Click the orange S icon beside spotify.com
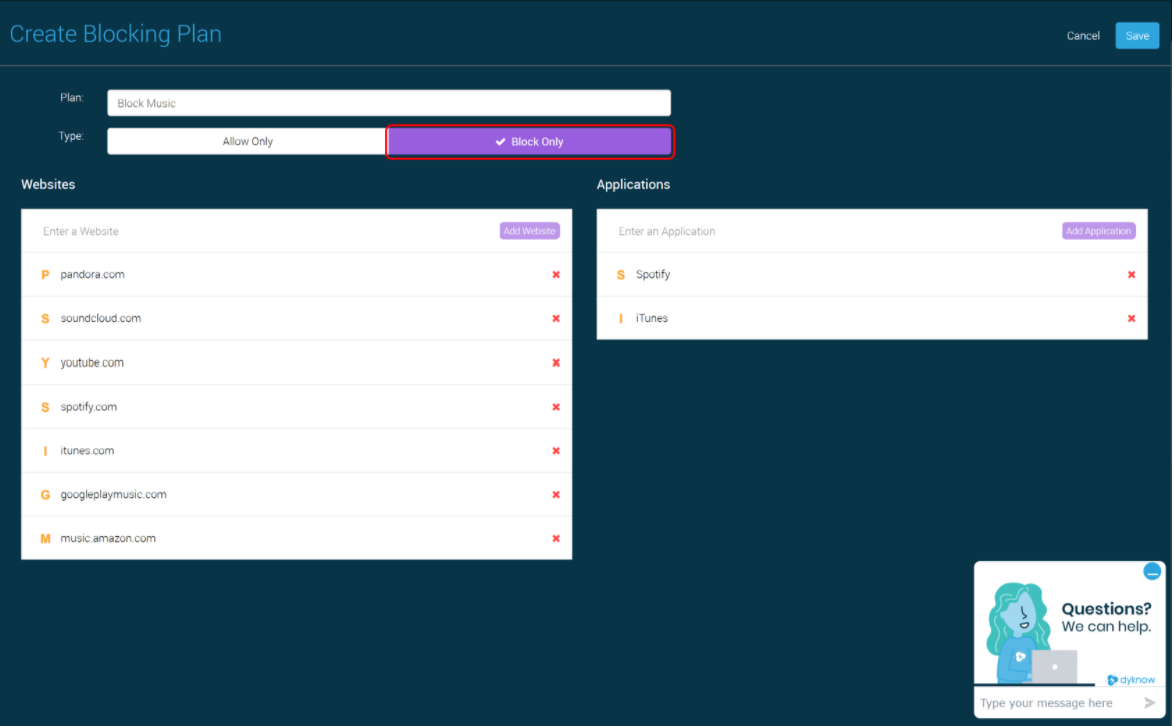Screen dimensions: 1174x726 click(x=45, y=407)
